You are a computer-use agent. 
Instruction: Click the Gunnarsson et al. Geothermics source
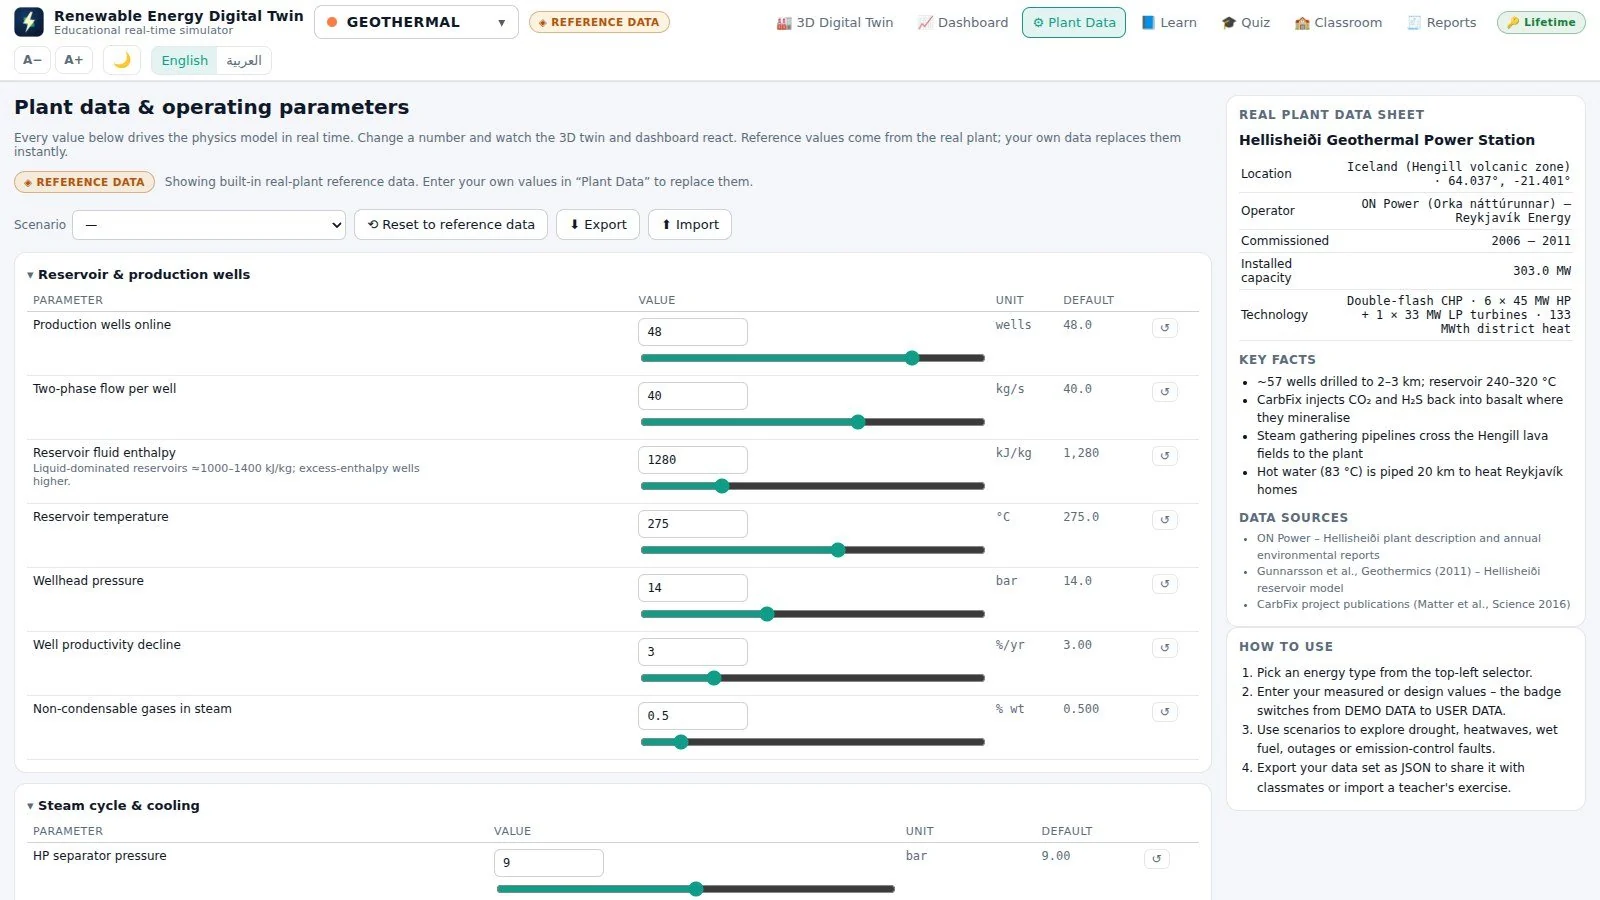click(x=1398, y=579)
